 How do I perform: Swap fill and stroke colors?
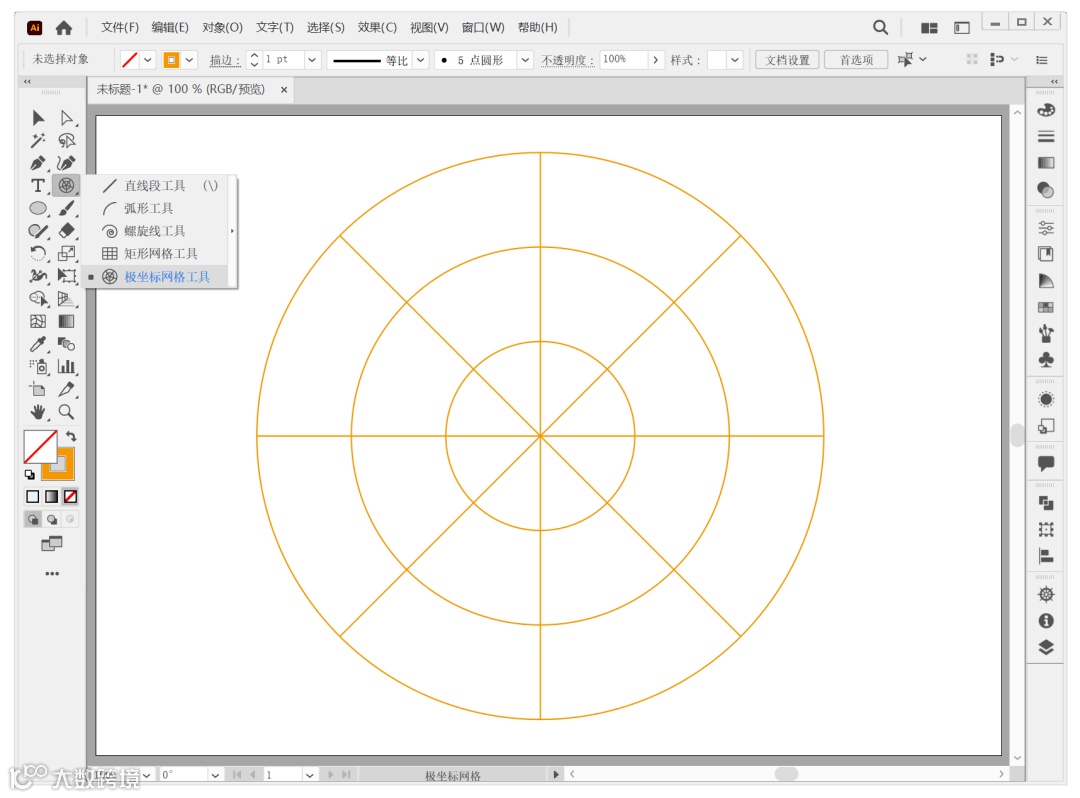tap(71, 437)
